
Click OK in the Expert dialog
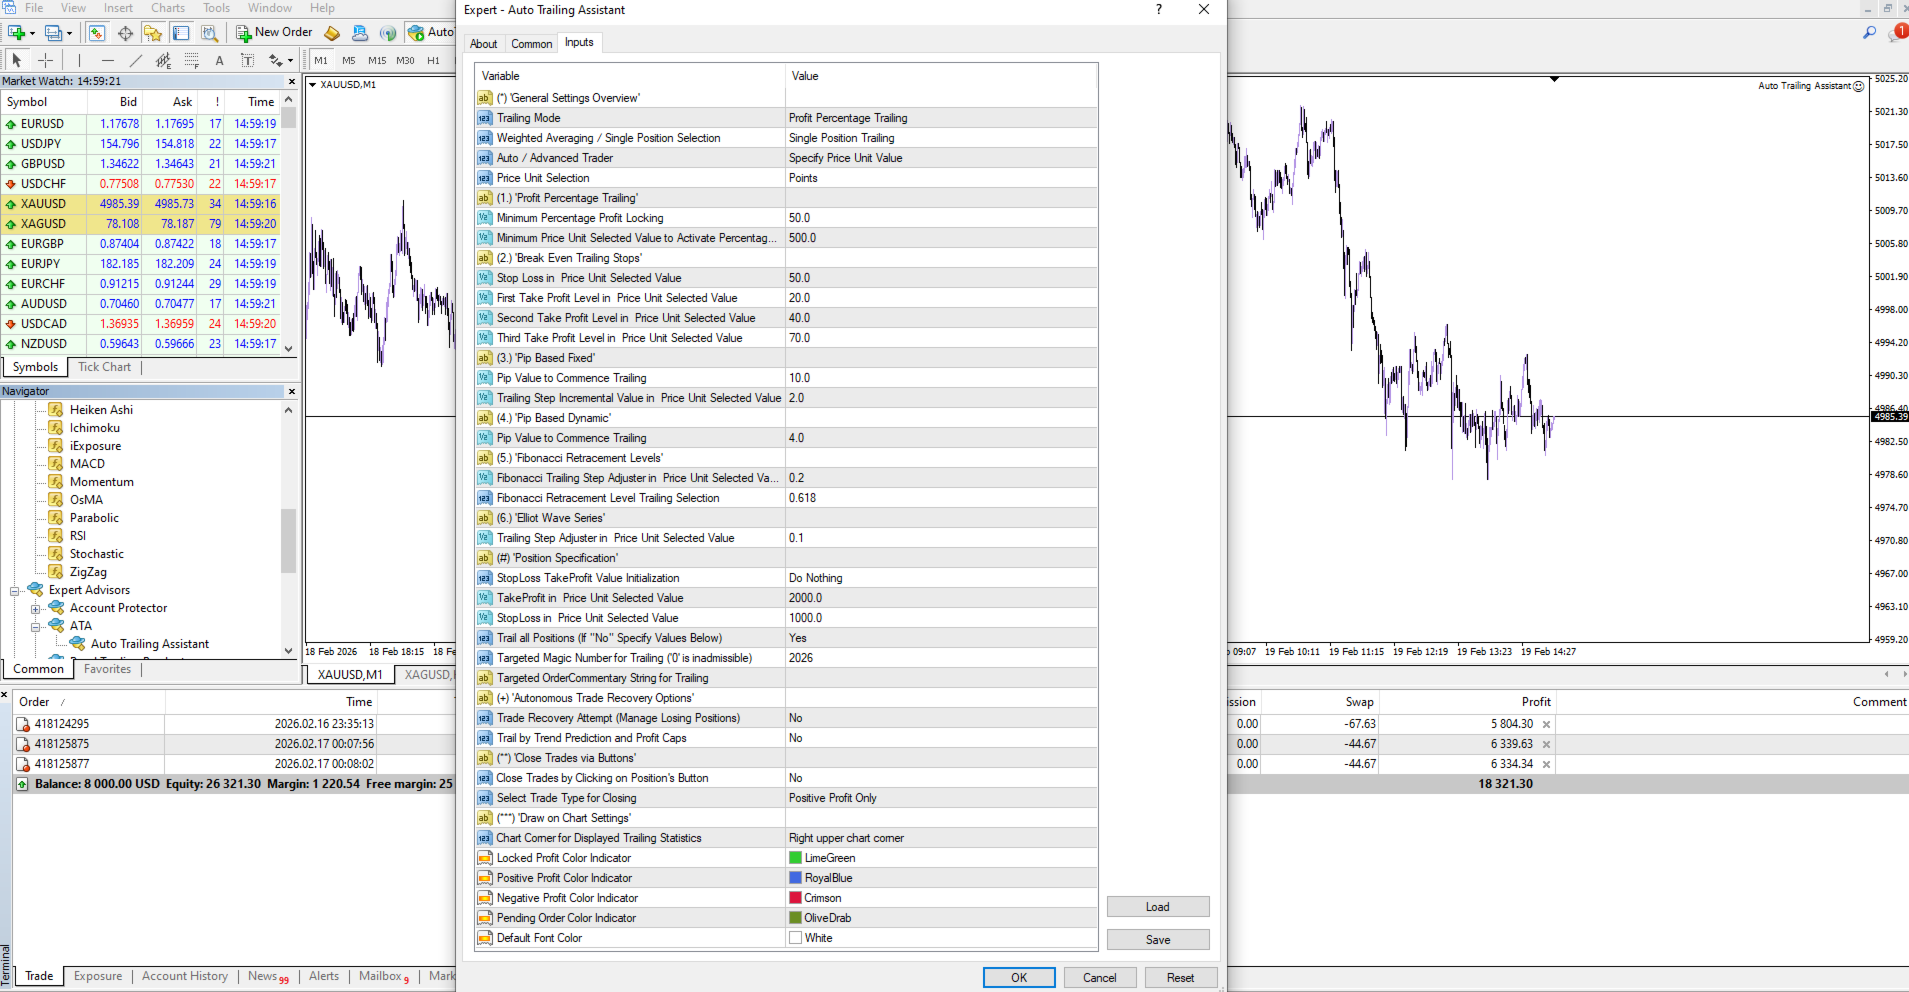pyautogui.click(x=1019, y=978)
